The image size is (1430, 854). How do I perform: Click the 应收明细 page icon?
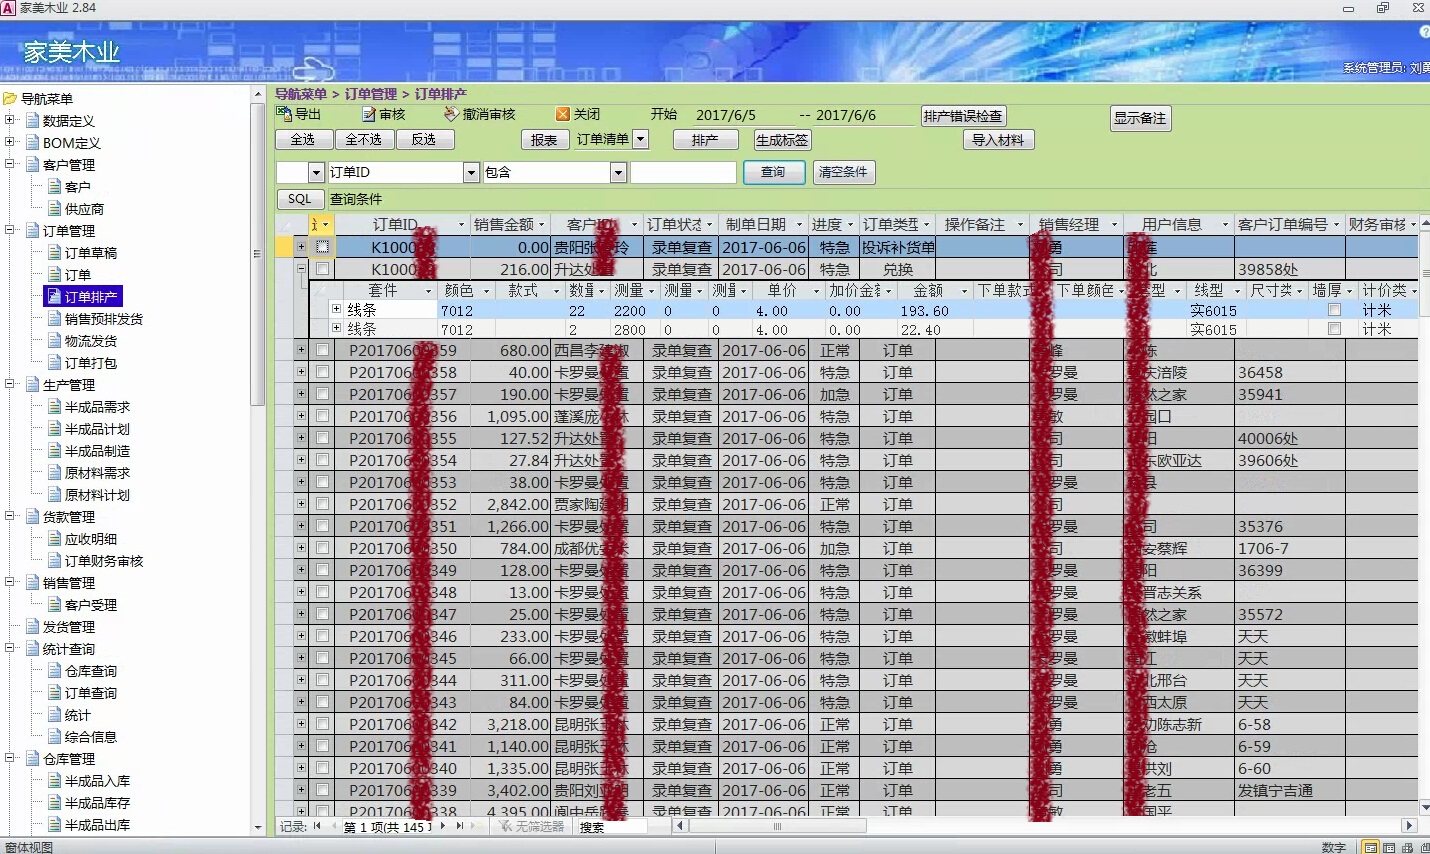(55, 539)
